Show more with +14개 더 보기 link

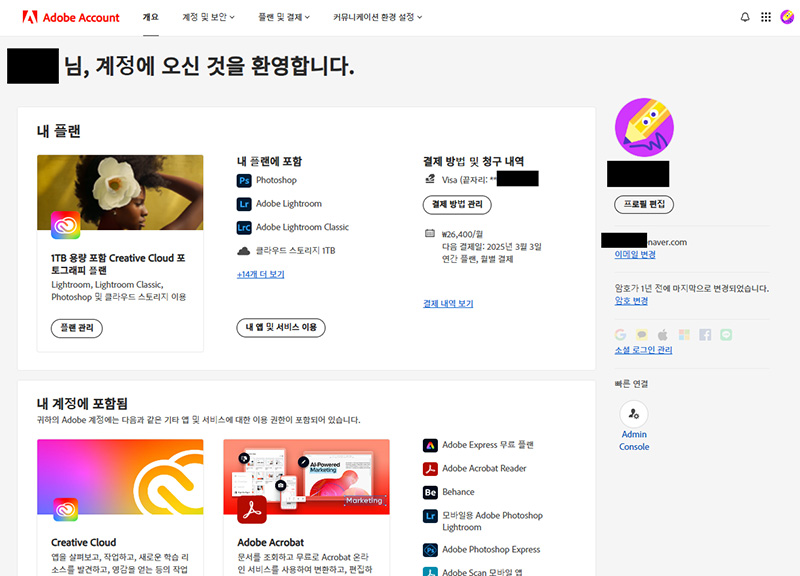[x=260, y=274]
